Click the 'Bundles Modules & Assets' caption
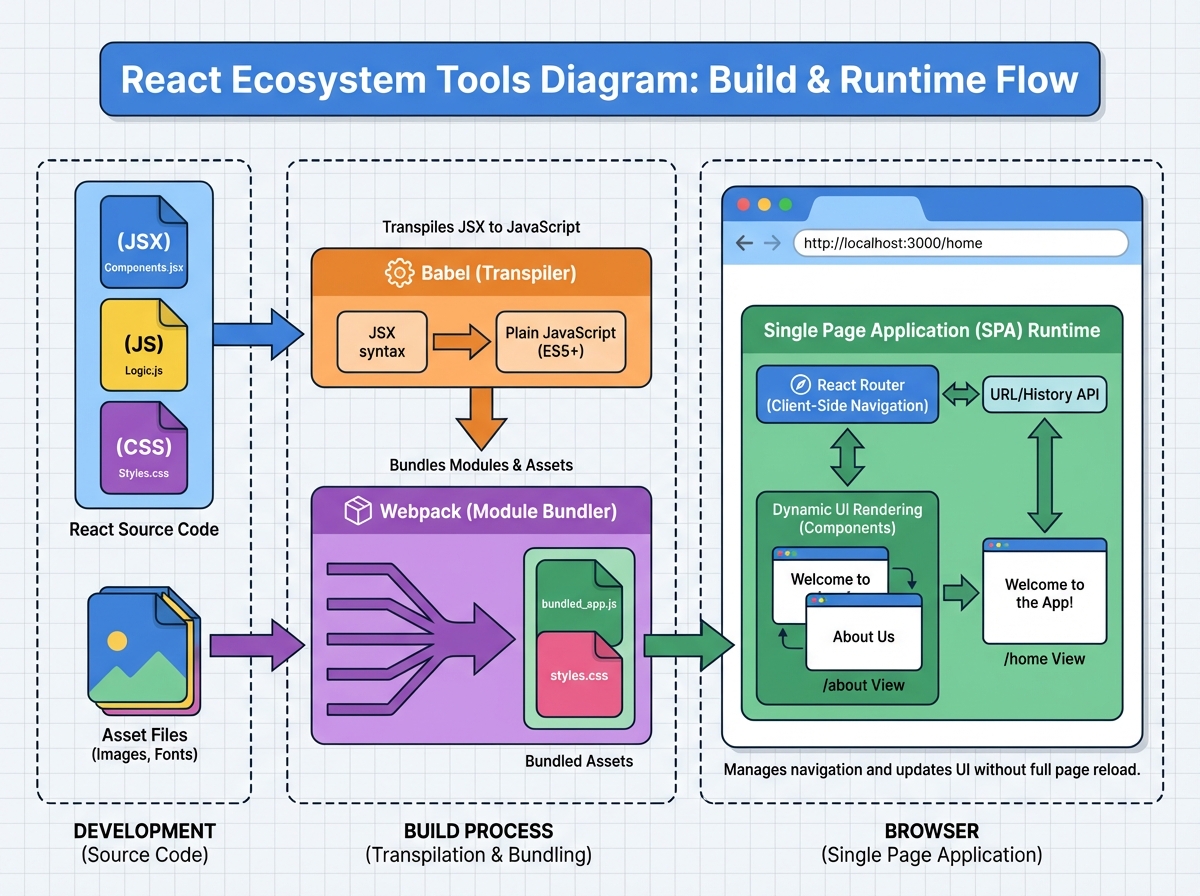Screen dimensions: 1200x896 pyautogui.click(x=481, y=465)
